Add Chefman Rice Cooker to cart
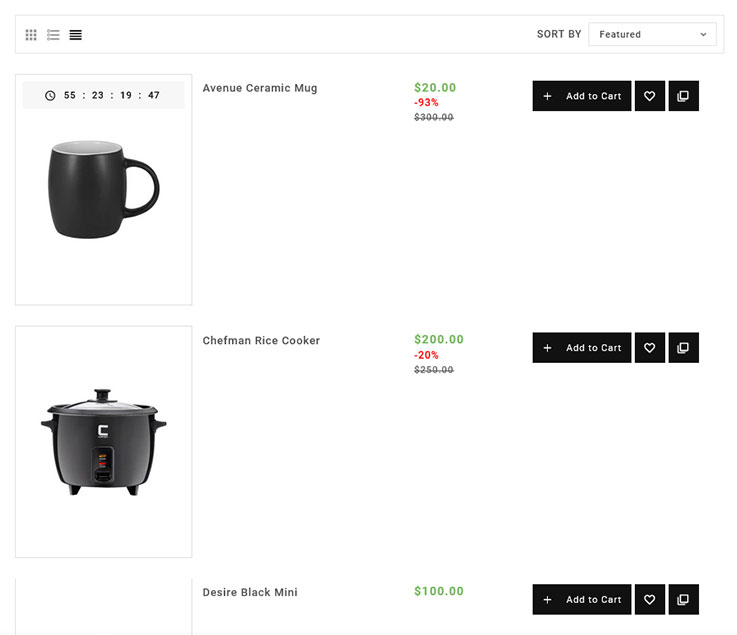Viewport: 737px width, 635px height. pyautogui.click(x=582, y=348)
